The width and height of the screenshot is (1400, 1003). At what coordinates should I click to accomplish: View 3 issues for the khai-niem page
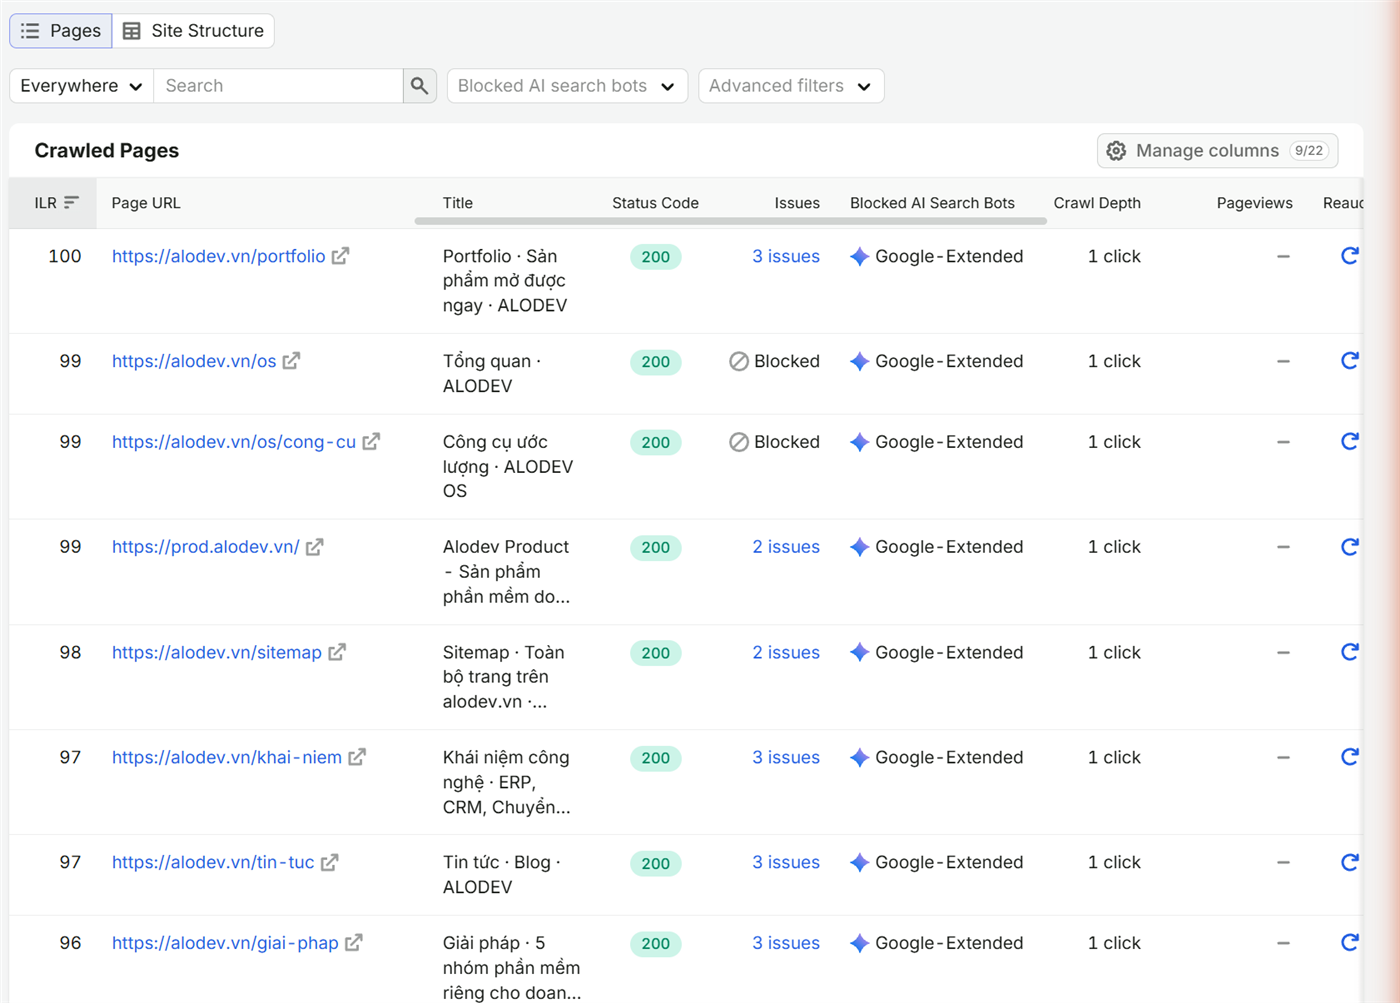pos(786,757)
